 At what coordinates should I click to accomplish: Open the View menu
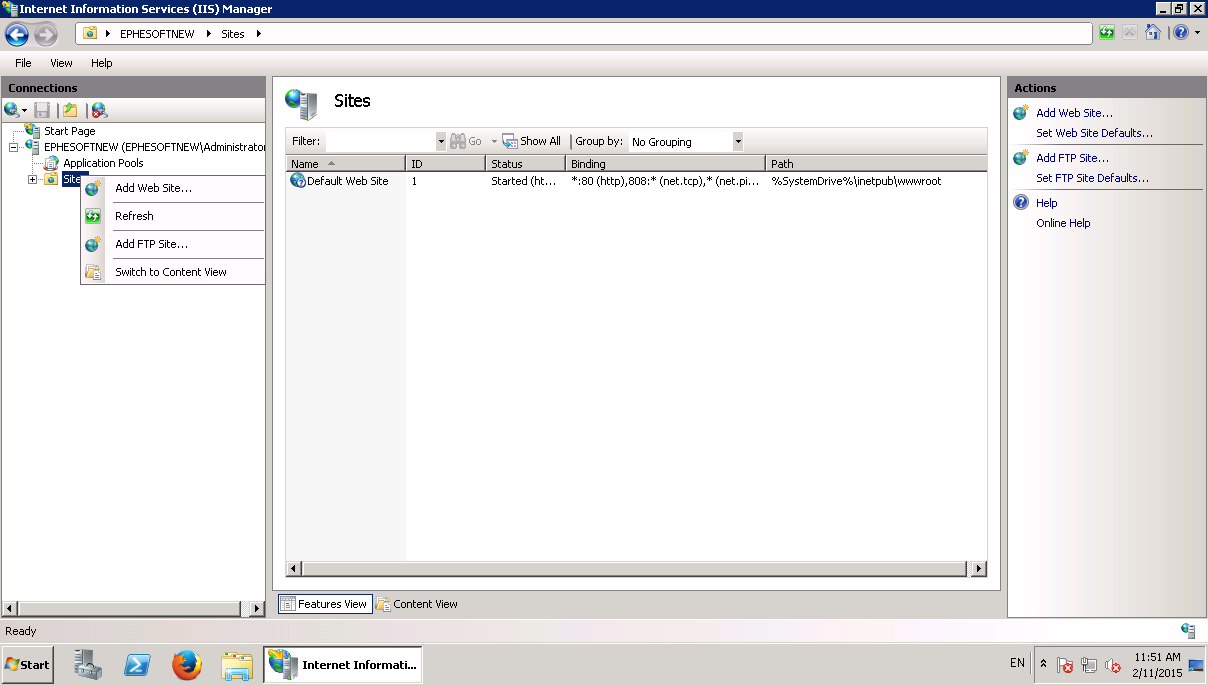point(61,63)
